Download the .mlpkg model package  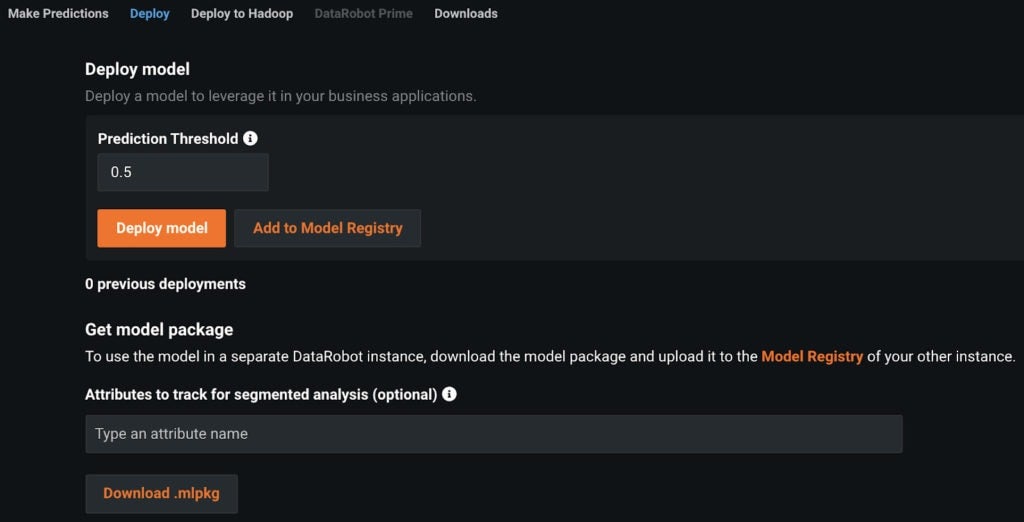161,493
